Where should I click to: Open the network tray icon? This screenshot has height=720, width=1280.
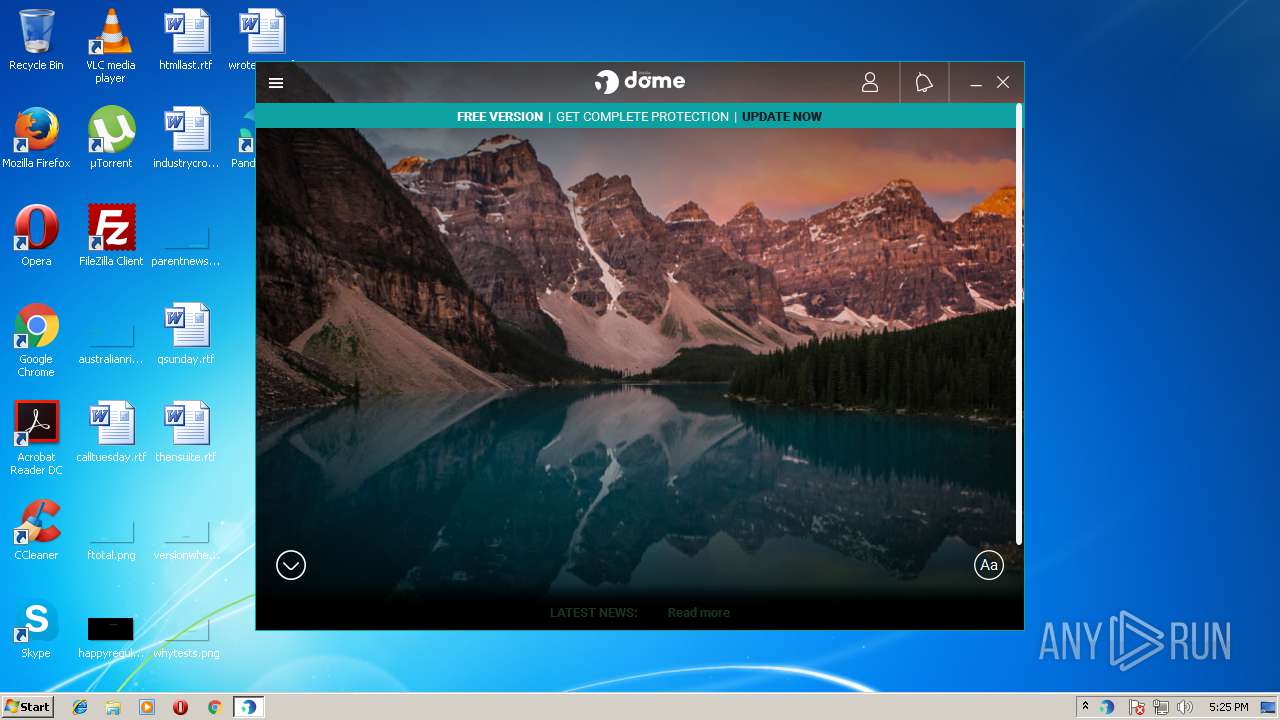tap(1161, 707)
